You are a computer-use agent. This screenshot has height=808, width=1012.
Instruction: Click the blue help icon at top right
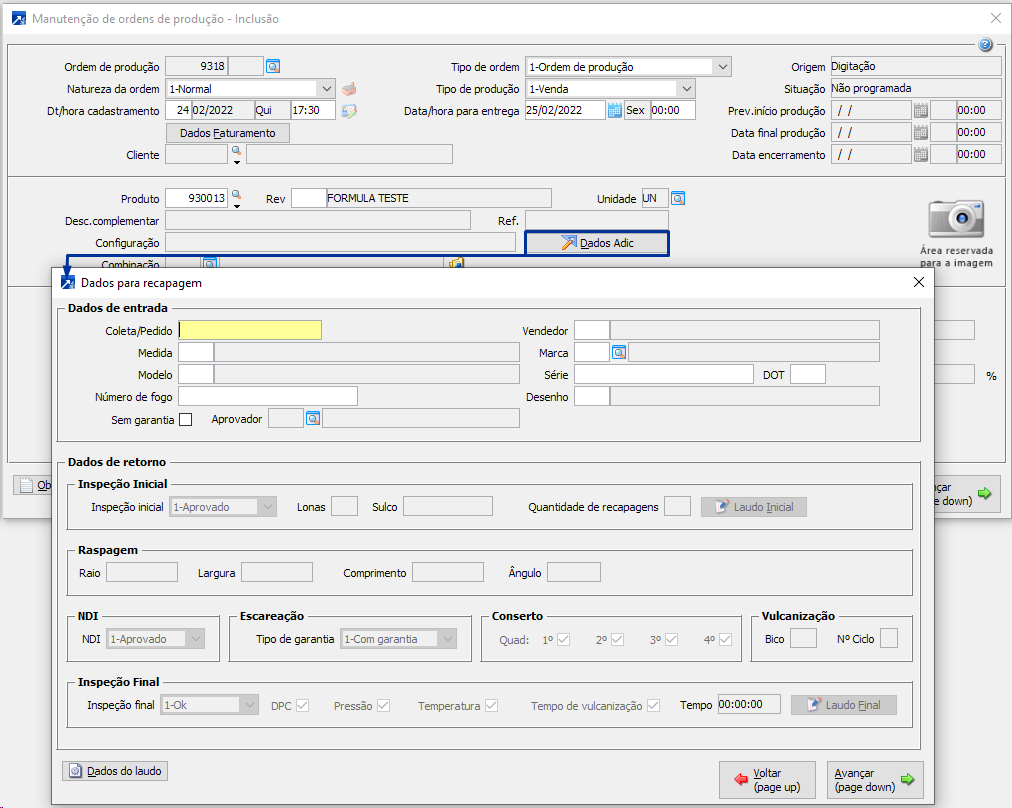[985, 45]
